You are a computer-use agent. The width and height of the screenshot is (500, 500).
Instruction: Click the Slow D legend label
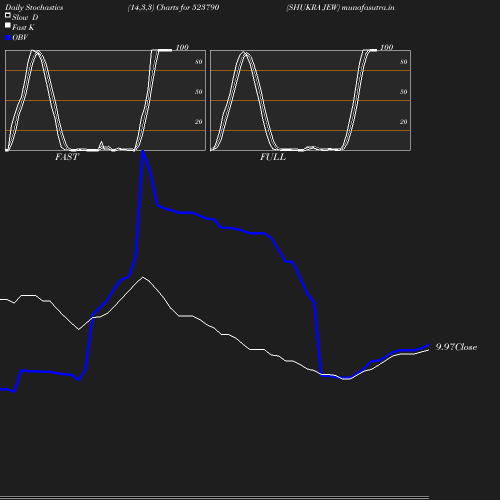25,17
